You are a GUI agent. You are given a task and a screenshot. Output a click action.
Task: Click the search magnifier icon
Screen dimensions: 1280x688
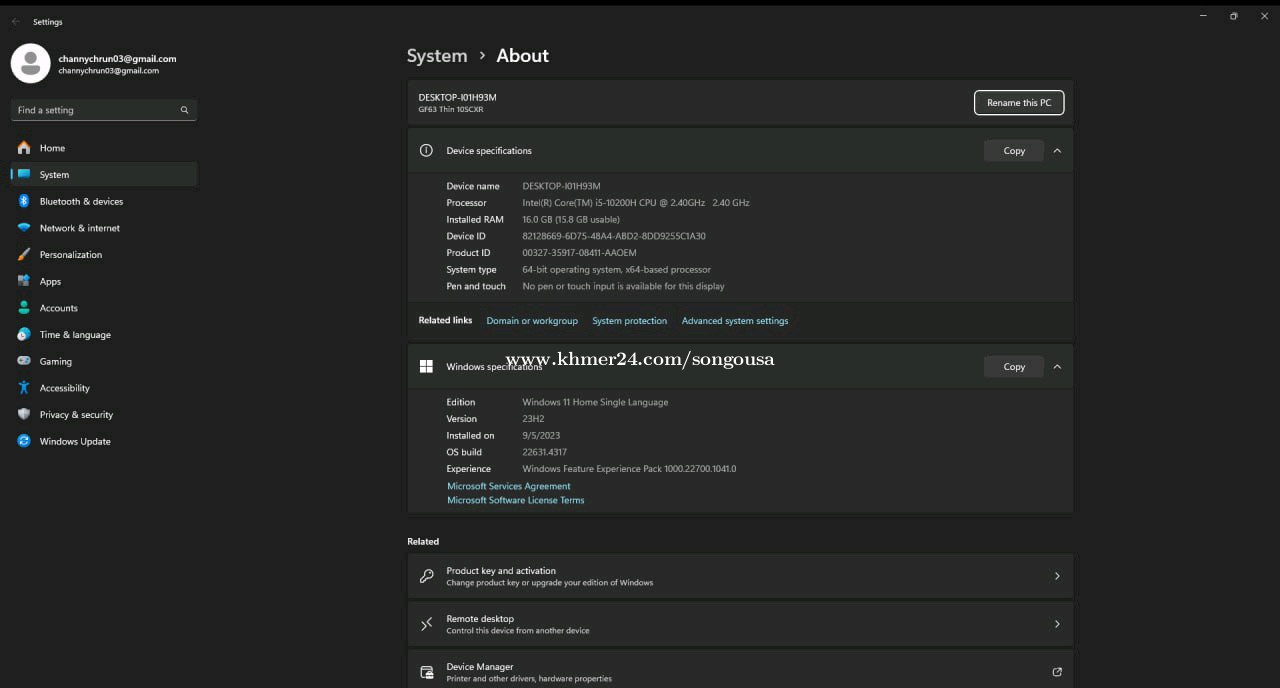(x=184, y=110)
